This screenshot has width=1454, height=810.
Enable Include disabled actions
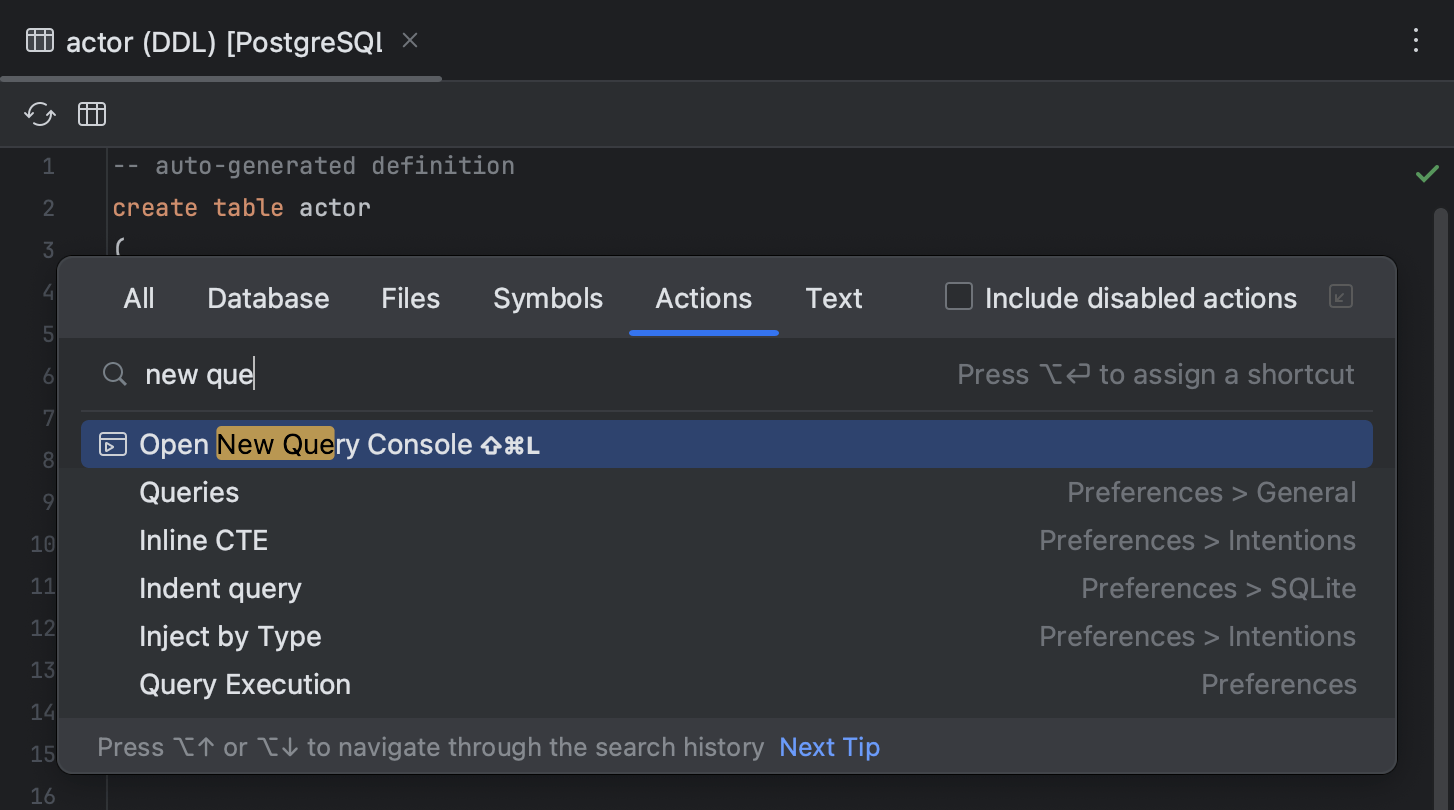point(959,296)
